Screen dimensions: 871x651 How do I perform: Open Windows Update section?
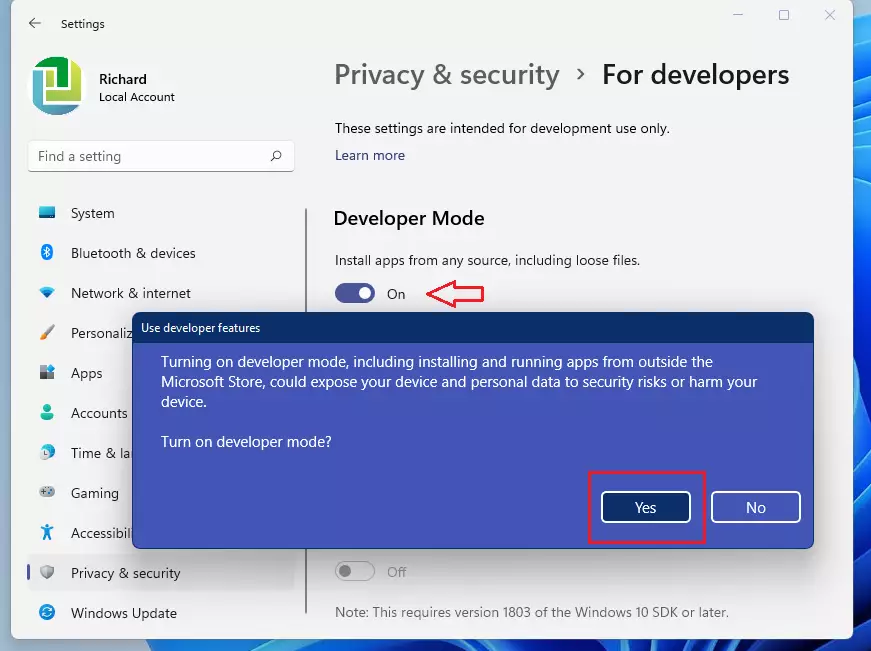point(124,613)
